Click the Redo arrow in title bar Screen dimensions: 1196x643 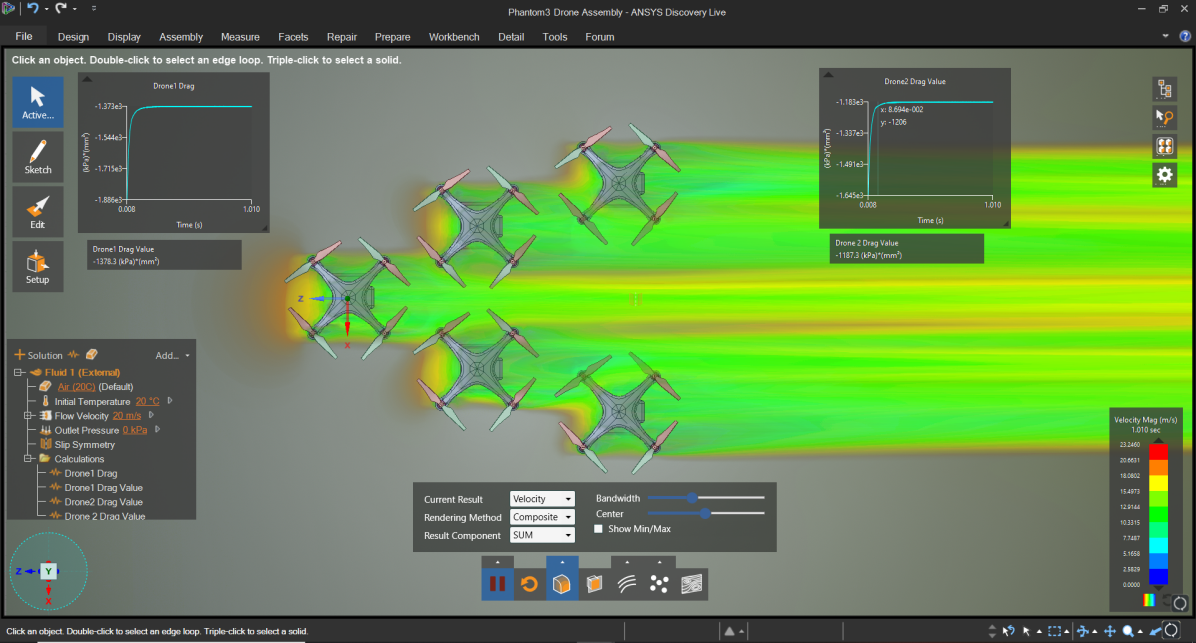(60, 8)
